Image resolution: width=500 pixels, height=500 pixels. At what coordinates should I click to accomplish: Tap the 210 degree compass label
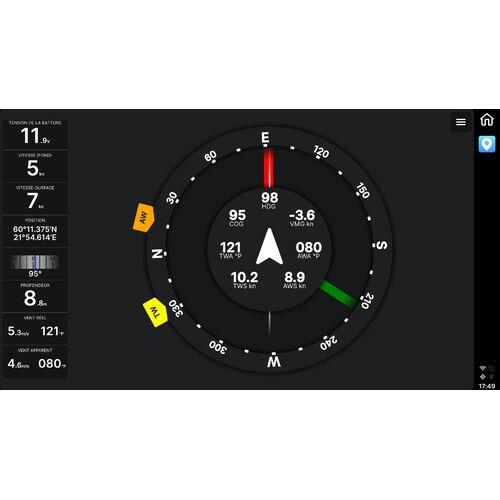pos(368,301)
